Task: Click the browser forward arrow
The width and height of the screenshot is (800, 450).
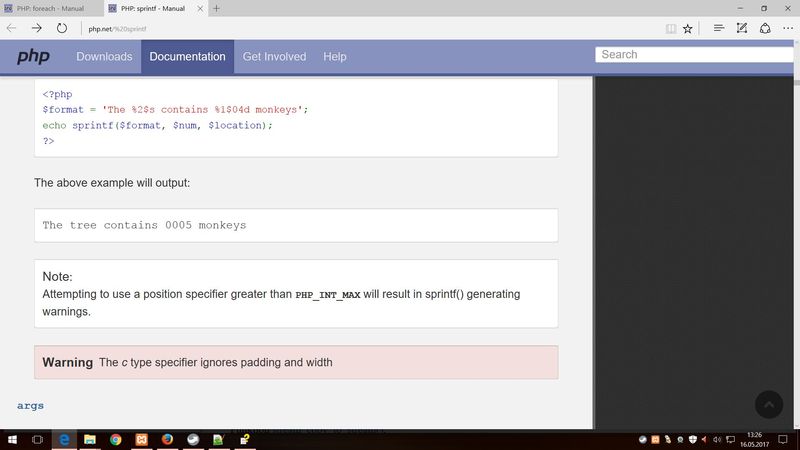Action: (37, 28)
